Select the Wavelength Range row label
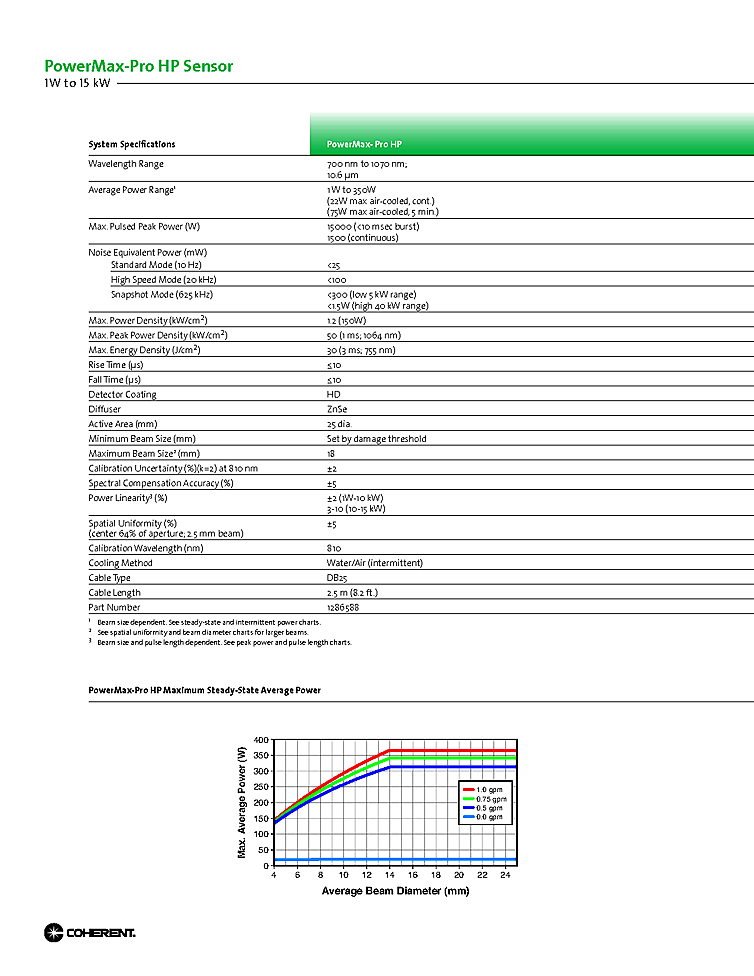The width and height of the screenshot is (754, 976). point(126,164)
